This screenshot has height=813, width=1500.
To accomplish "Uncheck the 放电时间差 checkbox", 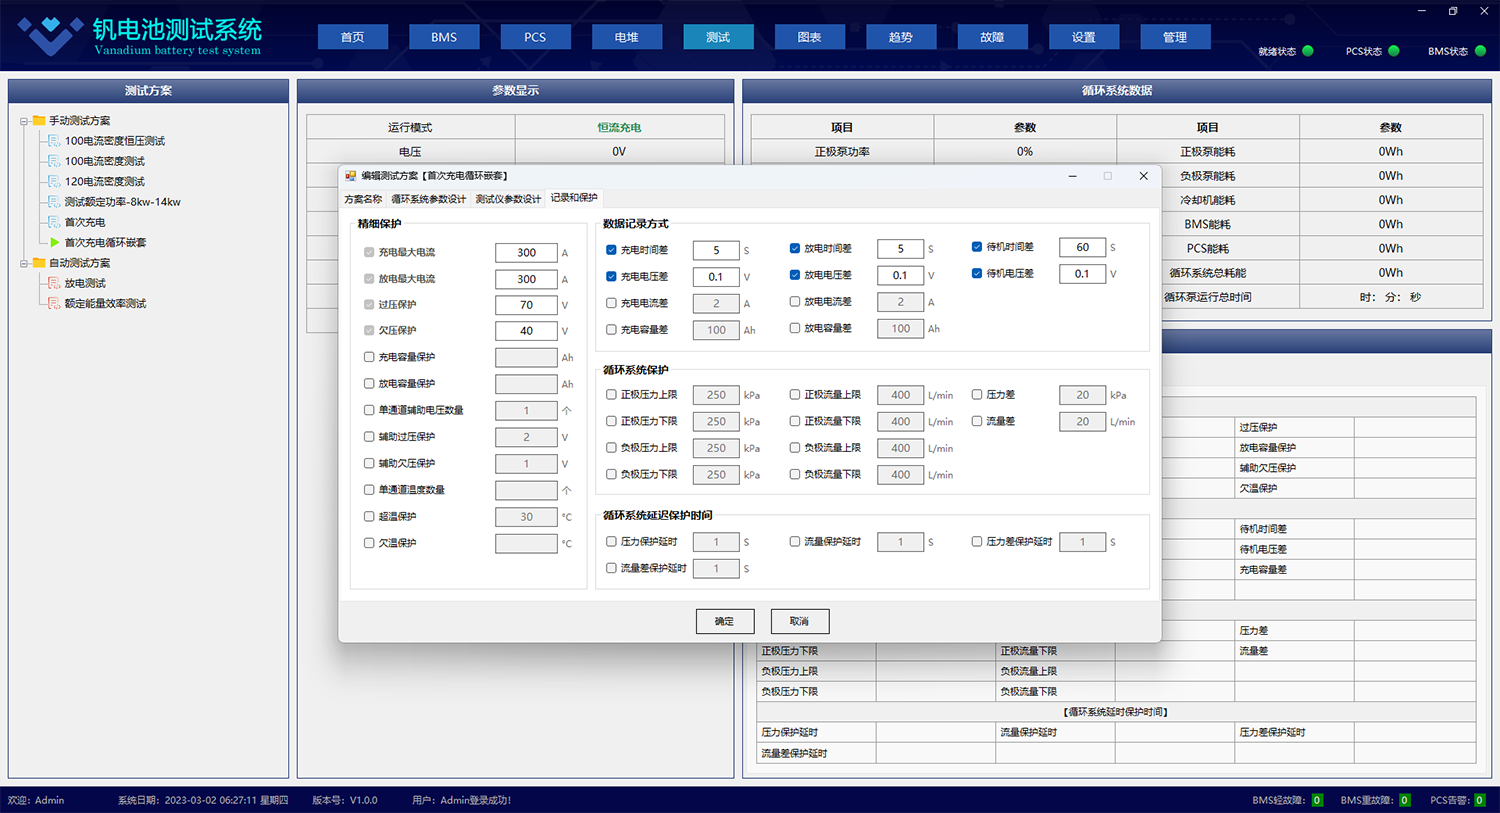I will coord(795,248).
